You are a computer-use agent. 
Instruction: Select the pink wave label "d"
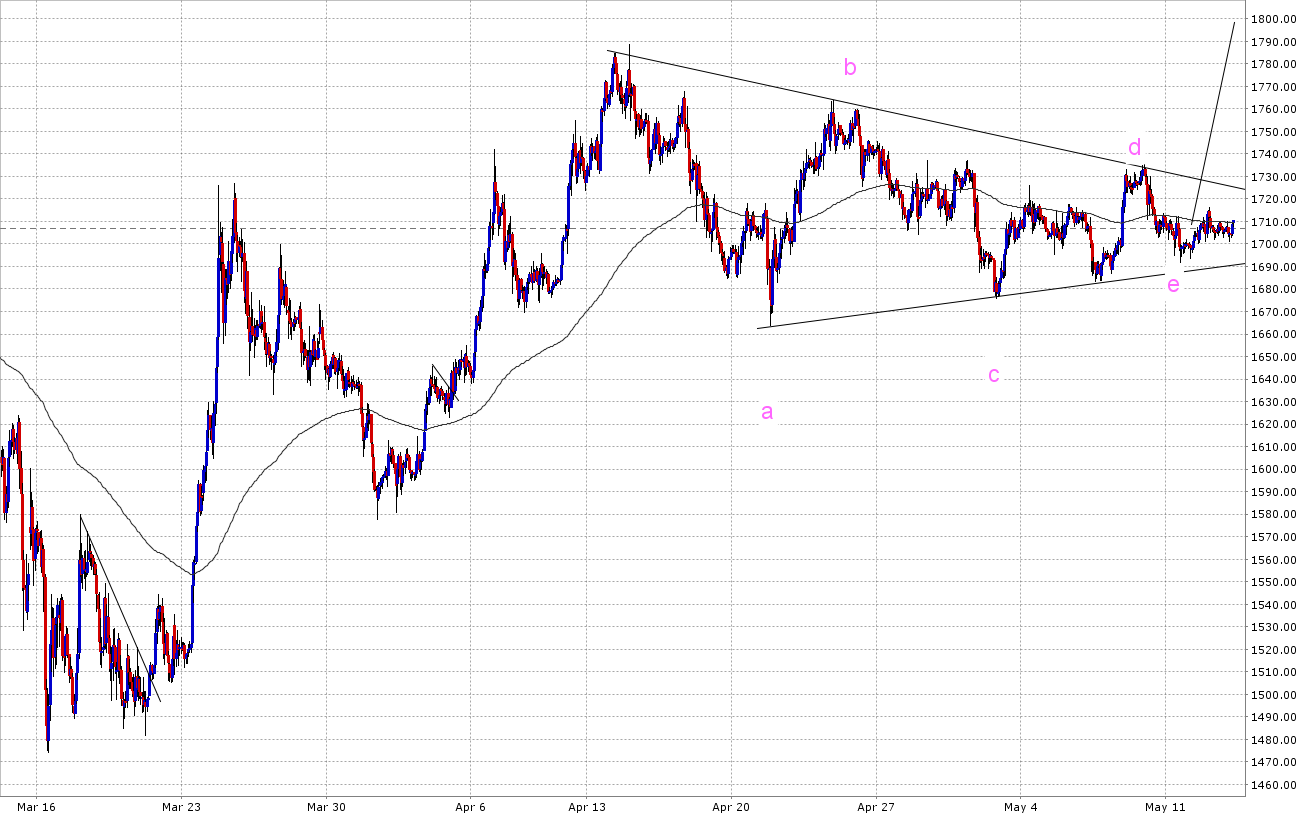1135,148
